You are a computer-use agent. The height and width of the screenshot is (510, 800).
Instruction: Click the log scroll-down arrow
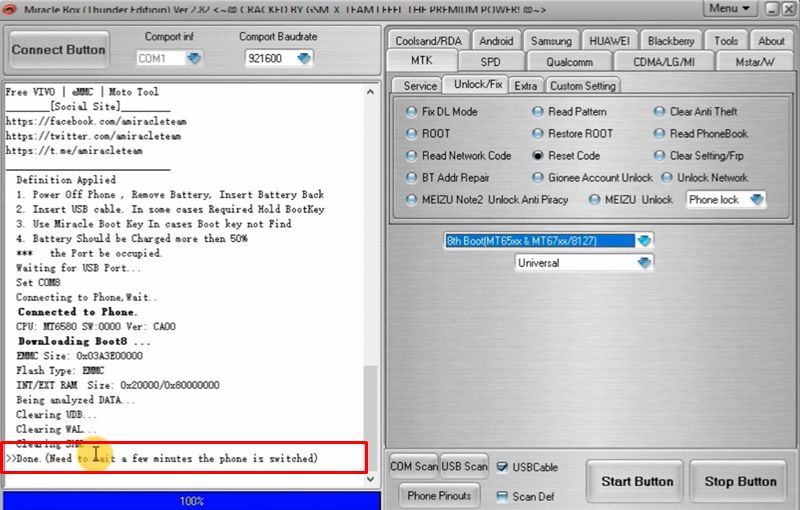coord(370,479)
